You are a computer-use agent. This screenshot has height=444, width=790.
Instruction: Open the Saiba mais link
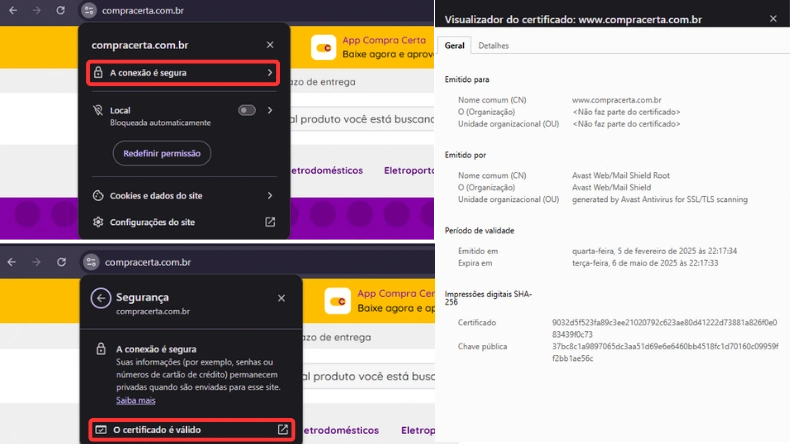(135, 400)
